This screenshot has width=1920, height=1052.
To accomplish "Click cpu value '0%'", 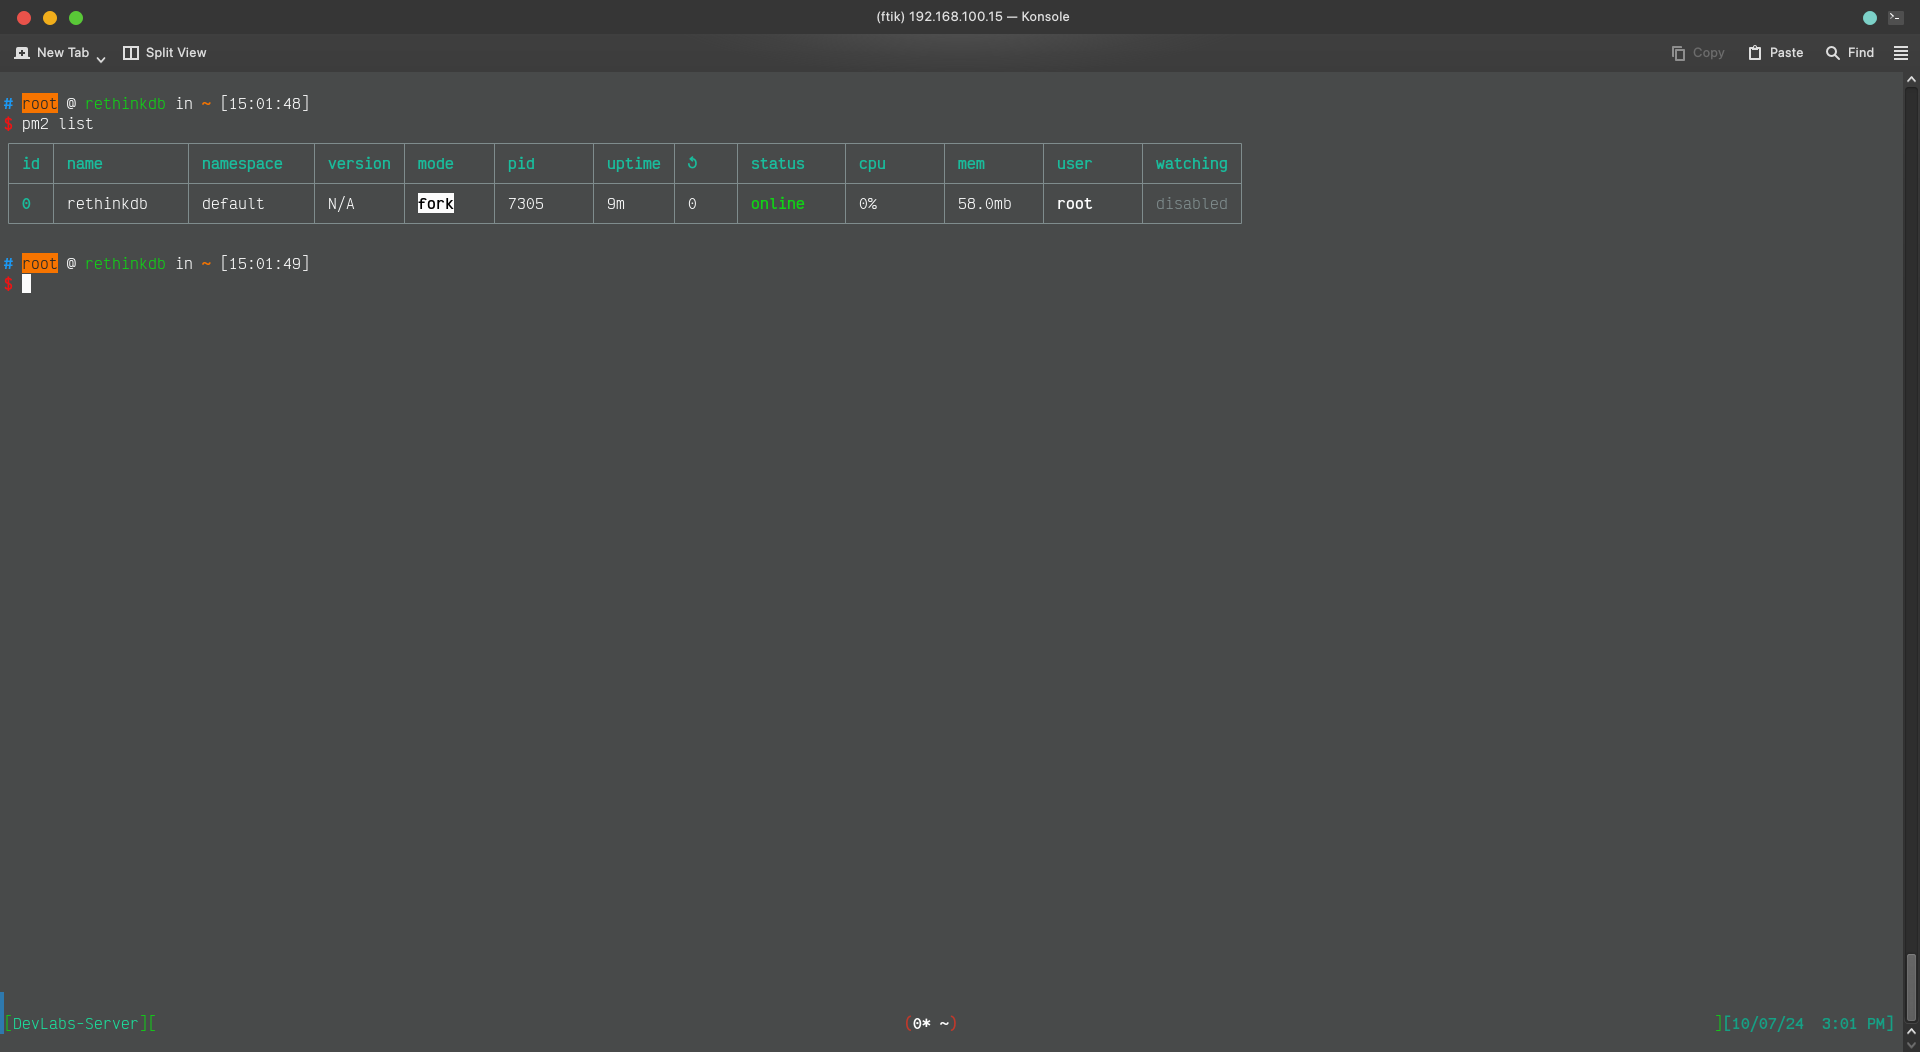I will click(867, 204).
